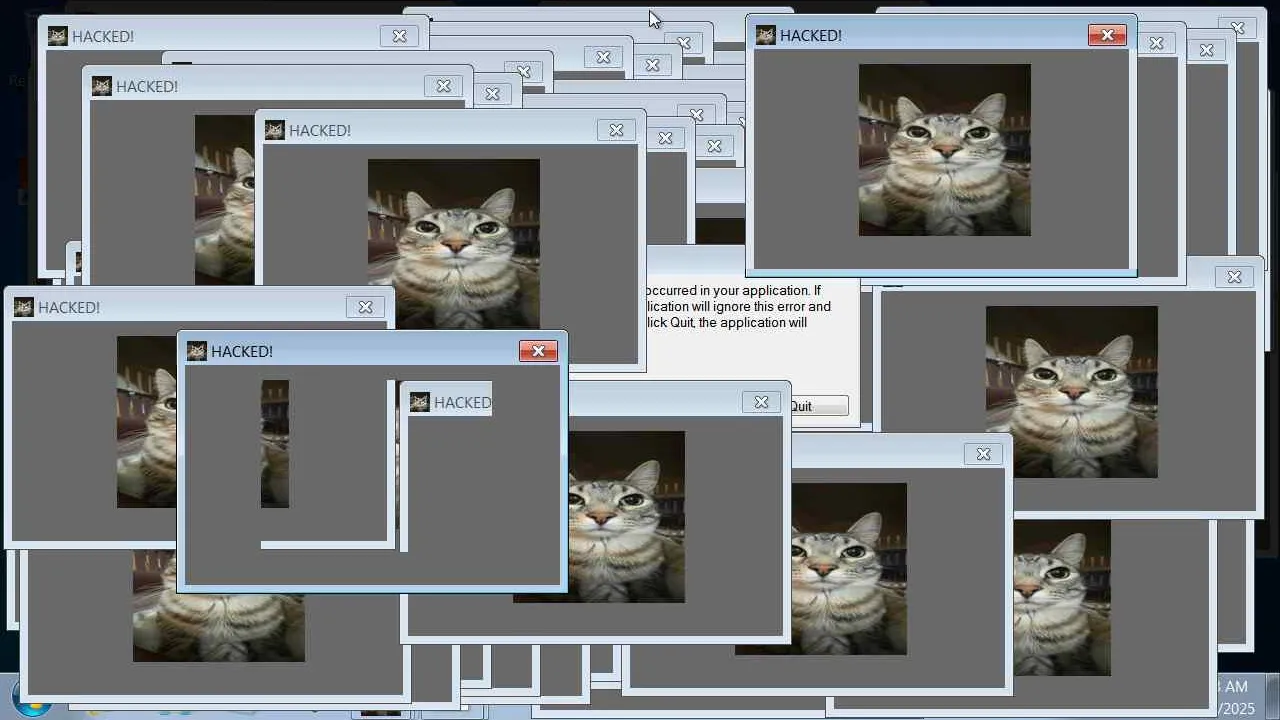Viewport: 1280px width, 720px height.
Task: Click the cat title-bar icon of the glitched HACKED! window with red X
Action: point(196,351)
